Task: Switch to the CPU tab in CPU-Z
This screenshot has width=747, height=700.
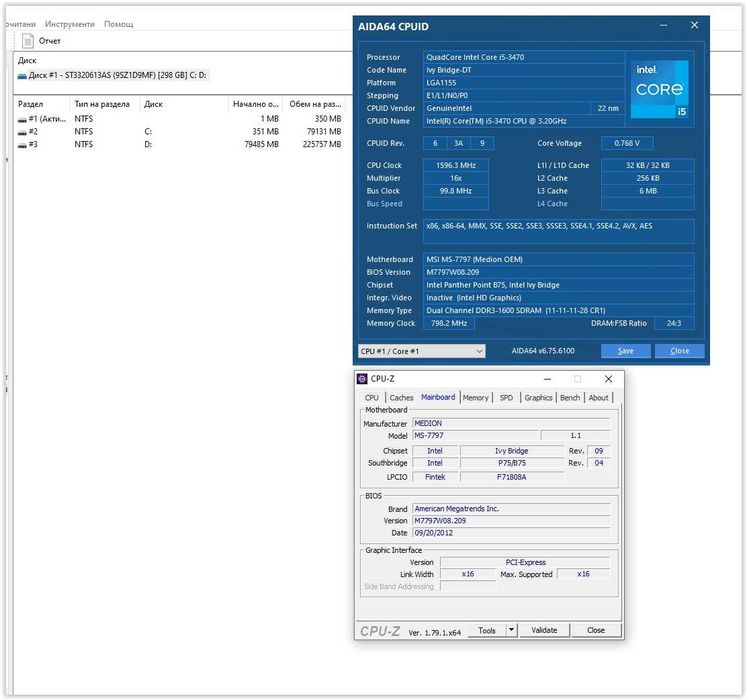Action: coord(372,397)
